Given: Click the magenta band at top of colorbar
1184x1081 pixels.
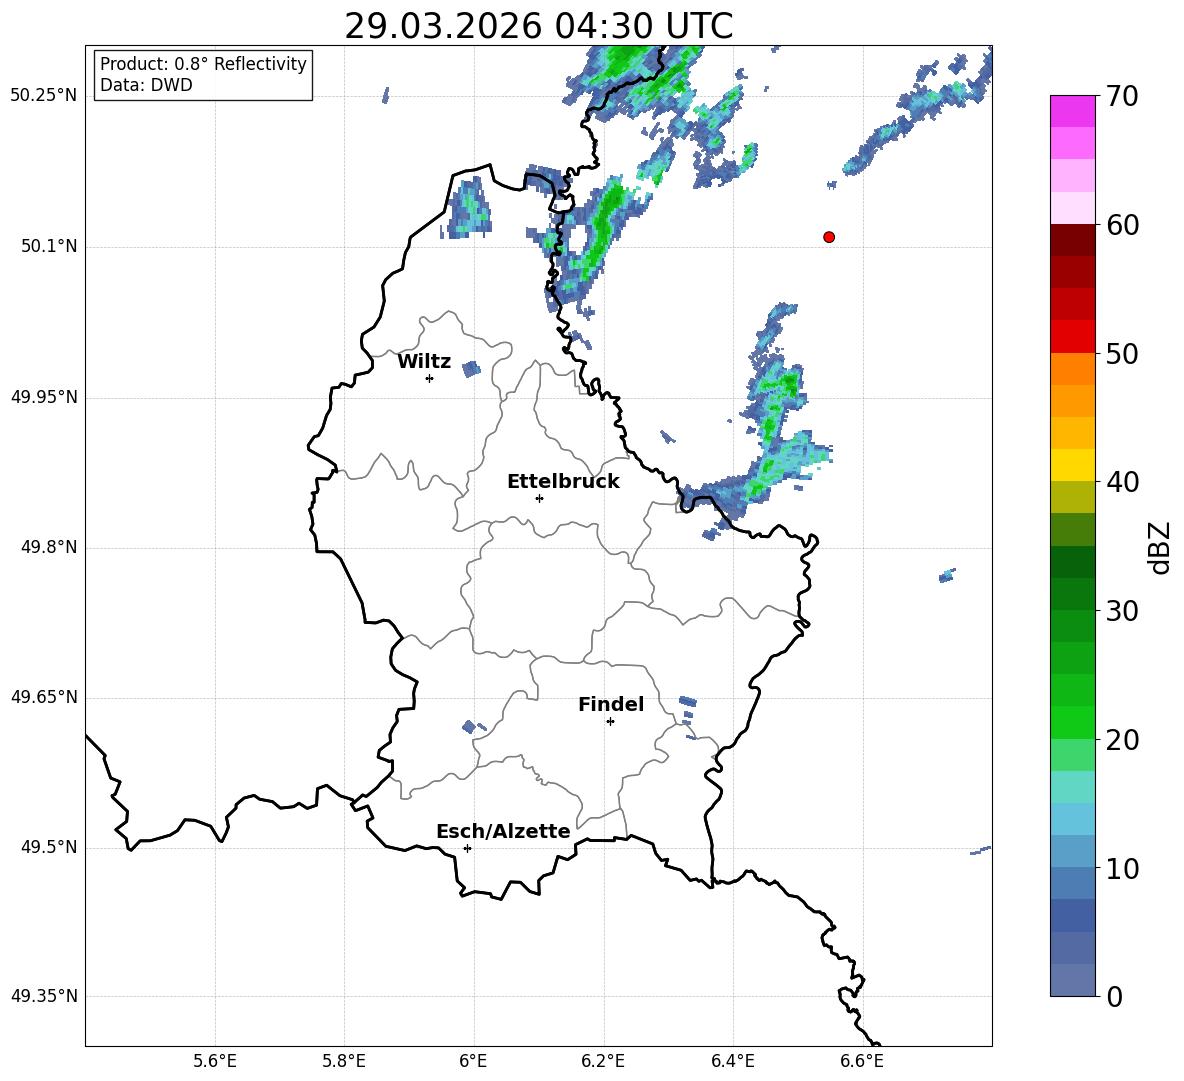Looking at the screenshot, I should [x=1072, y=111].
